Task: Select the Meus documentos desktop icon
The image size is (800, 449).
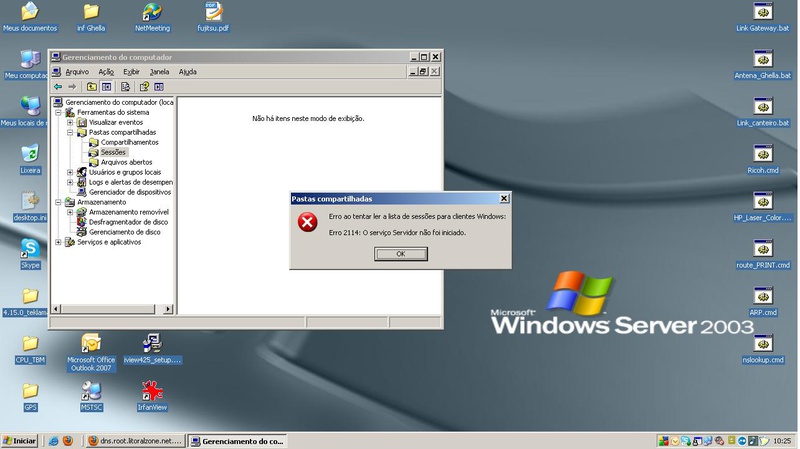Action: (x=30, y=17)
